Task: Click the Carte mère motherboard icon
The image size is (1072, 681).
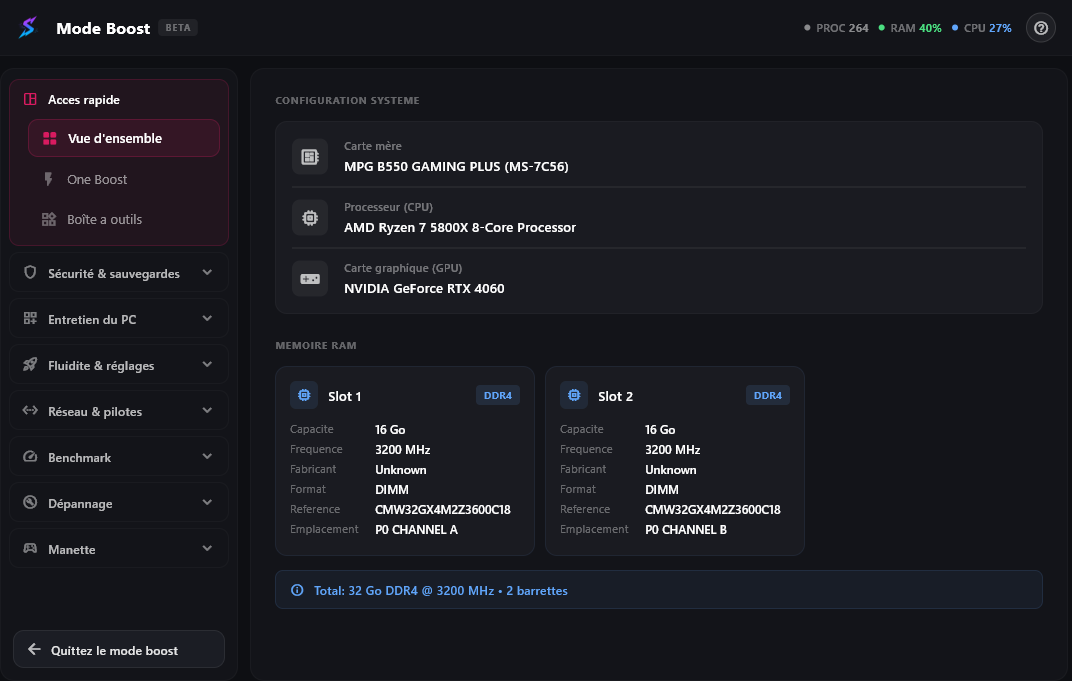Action: pyautogui.click(x=310, y=157)
